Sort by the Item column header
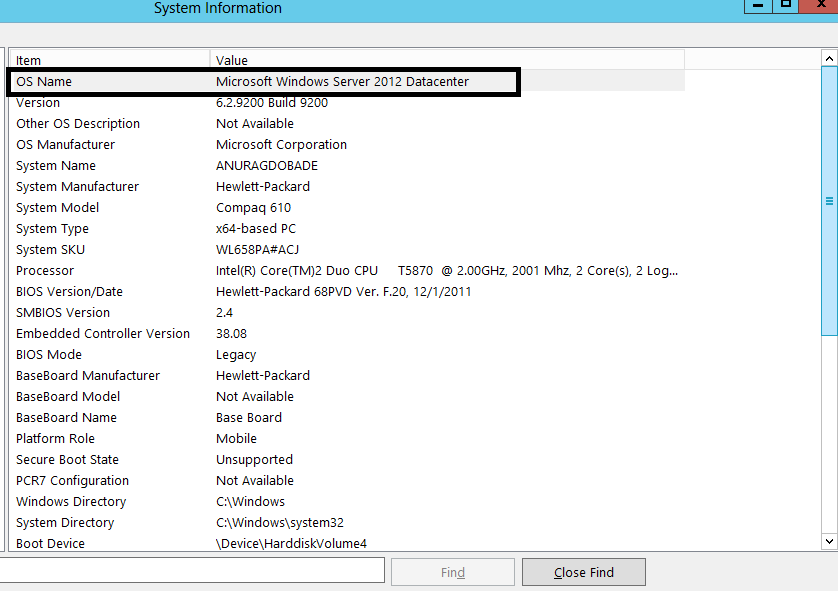Image resolution: width=838 pixels, height=591 pixels. (x=110, y=60)
